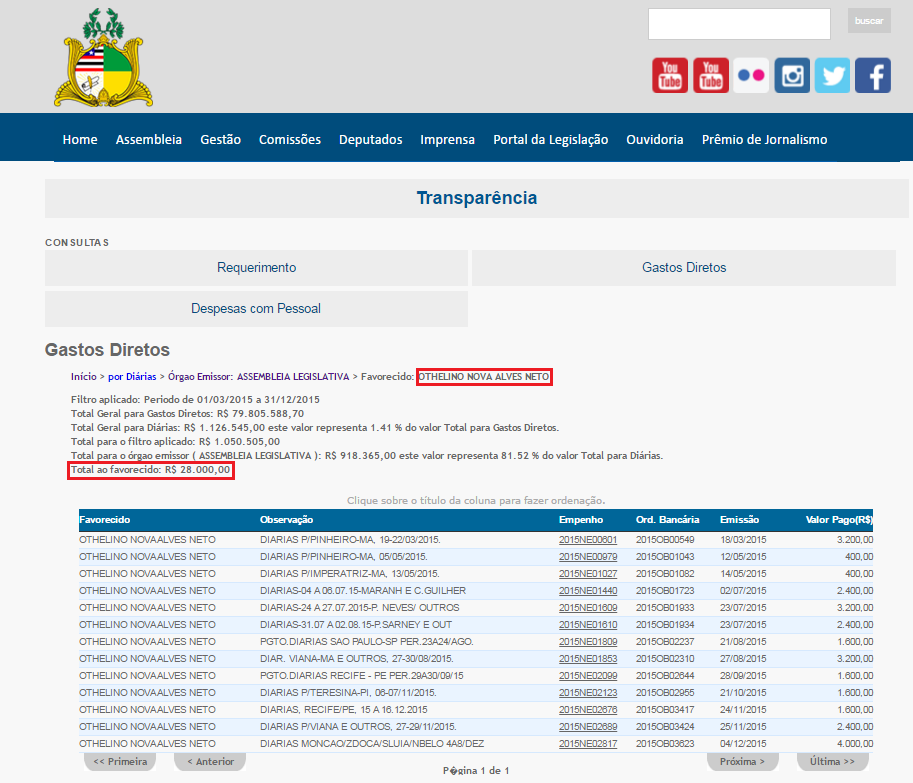
Task: Go to the Ouvidoria menu item
Action: coord(655,140)
